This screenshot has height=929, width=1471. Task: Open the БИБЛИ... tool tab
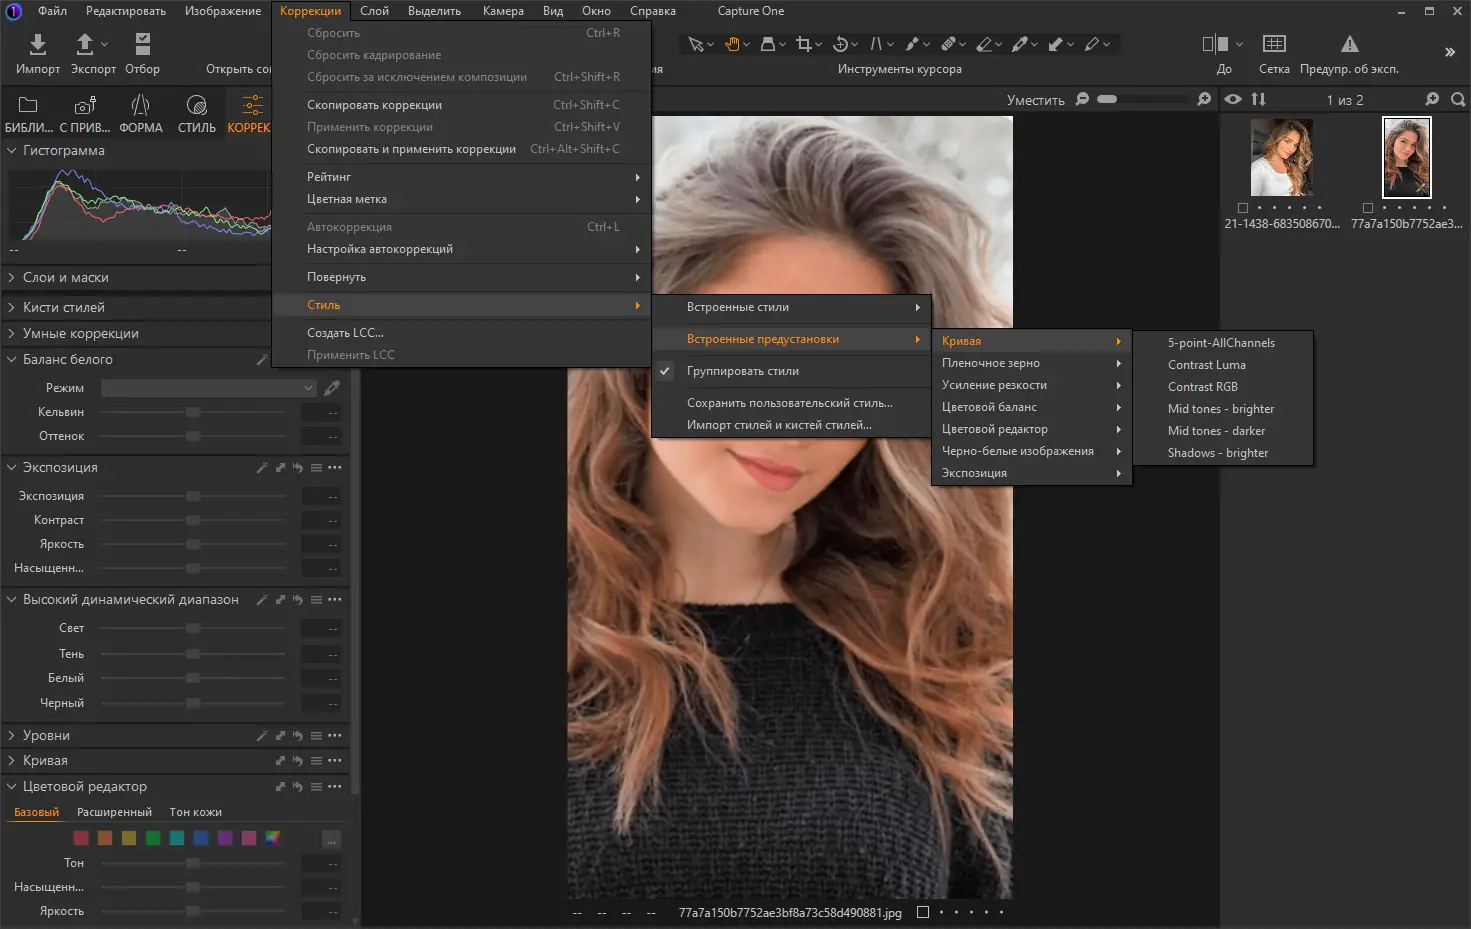[x=27, y=110]
